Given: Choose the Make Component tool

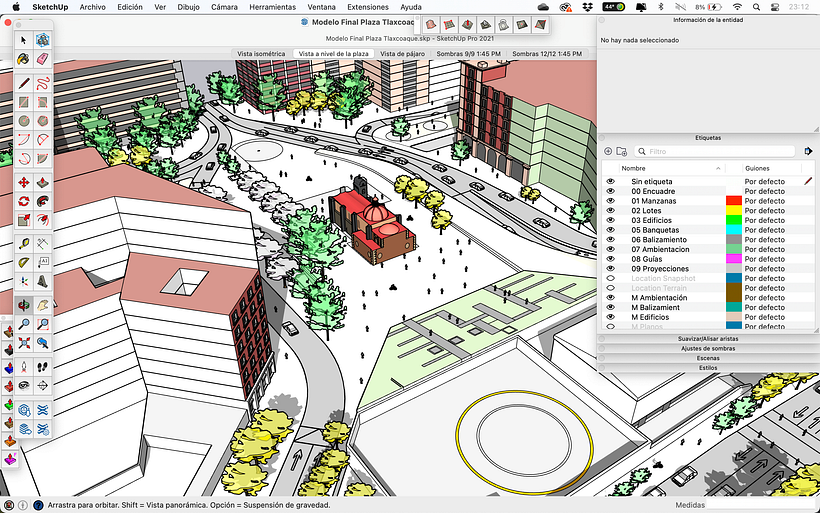Looking at the screenshot, I should 42,40.
